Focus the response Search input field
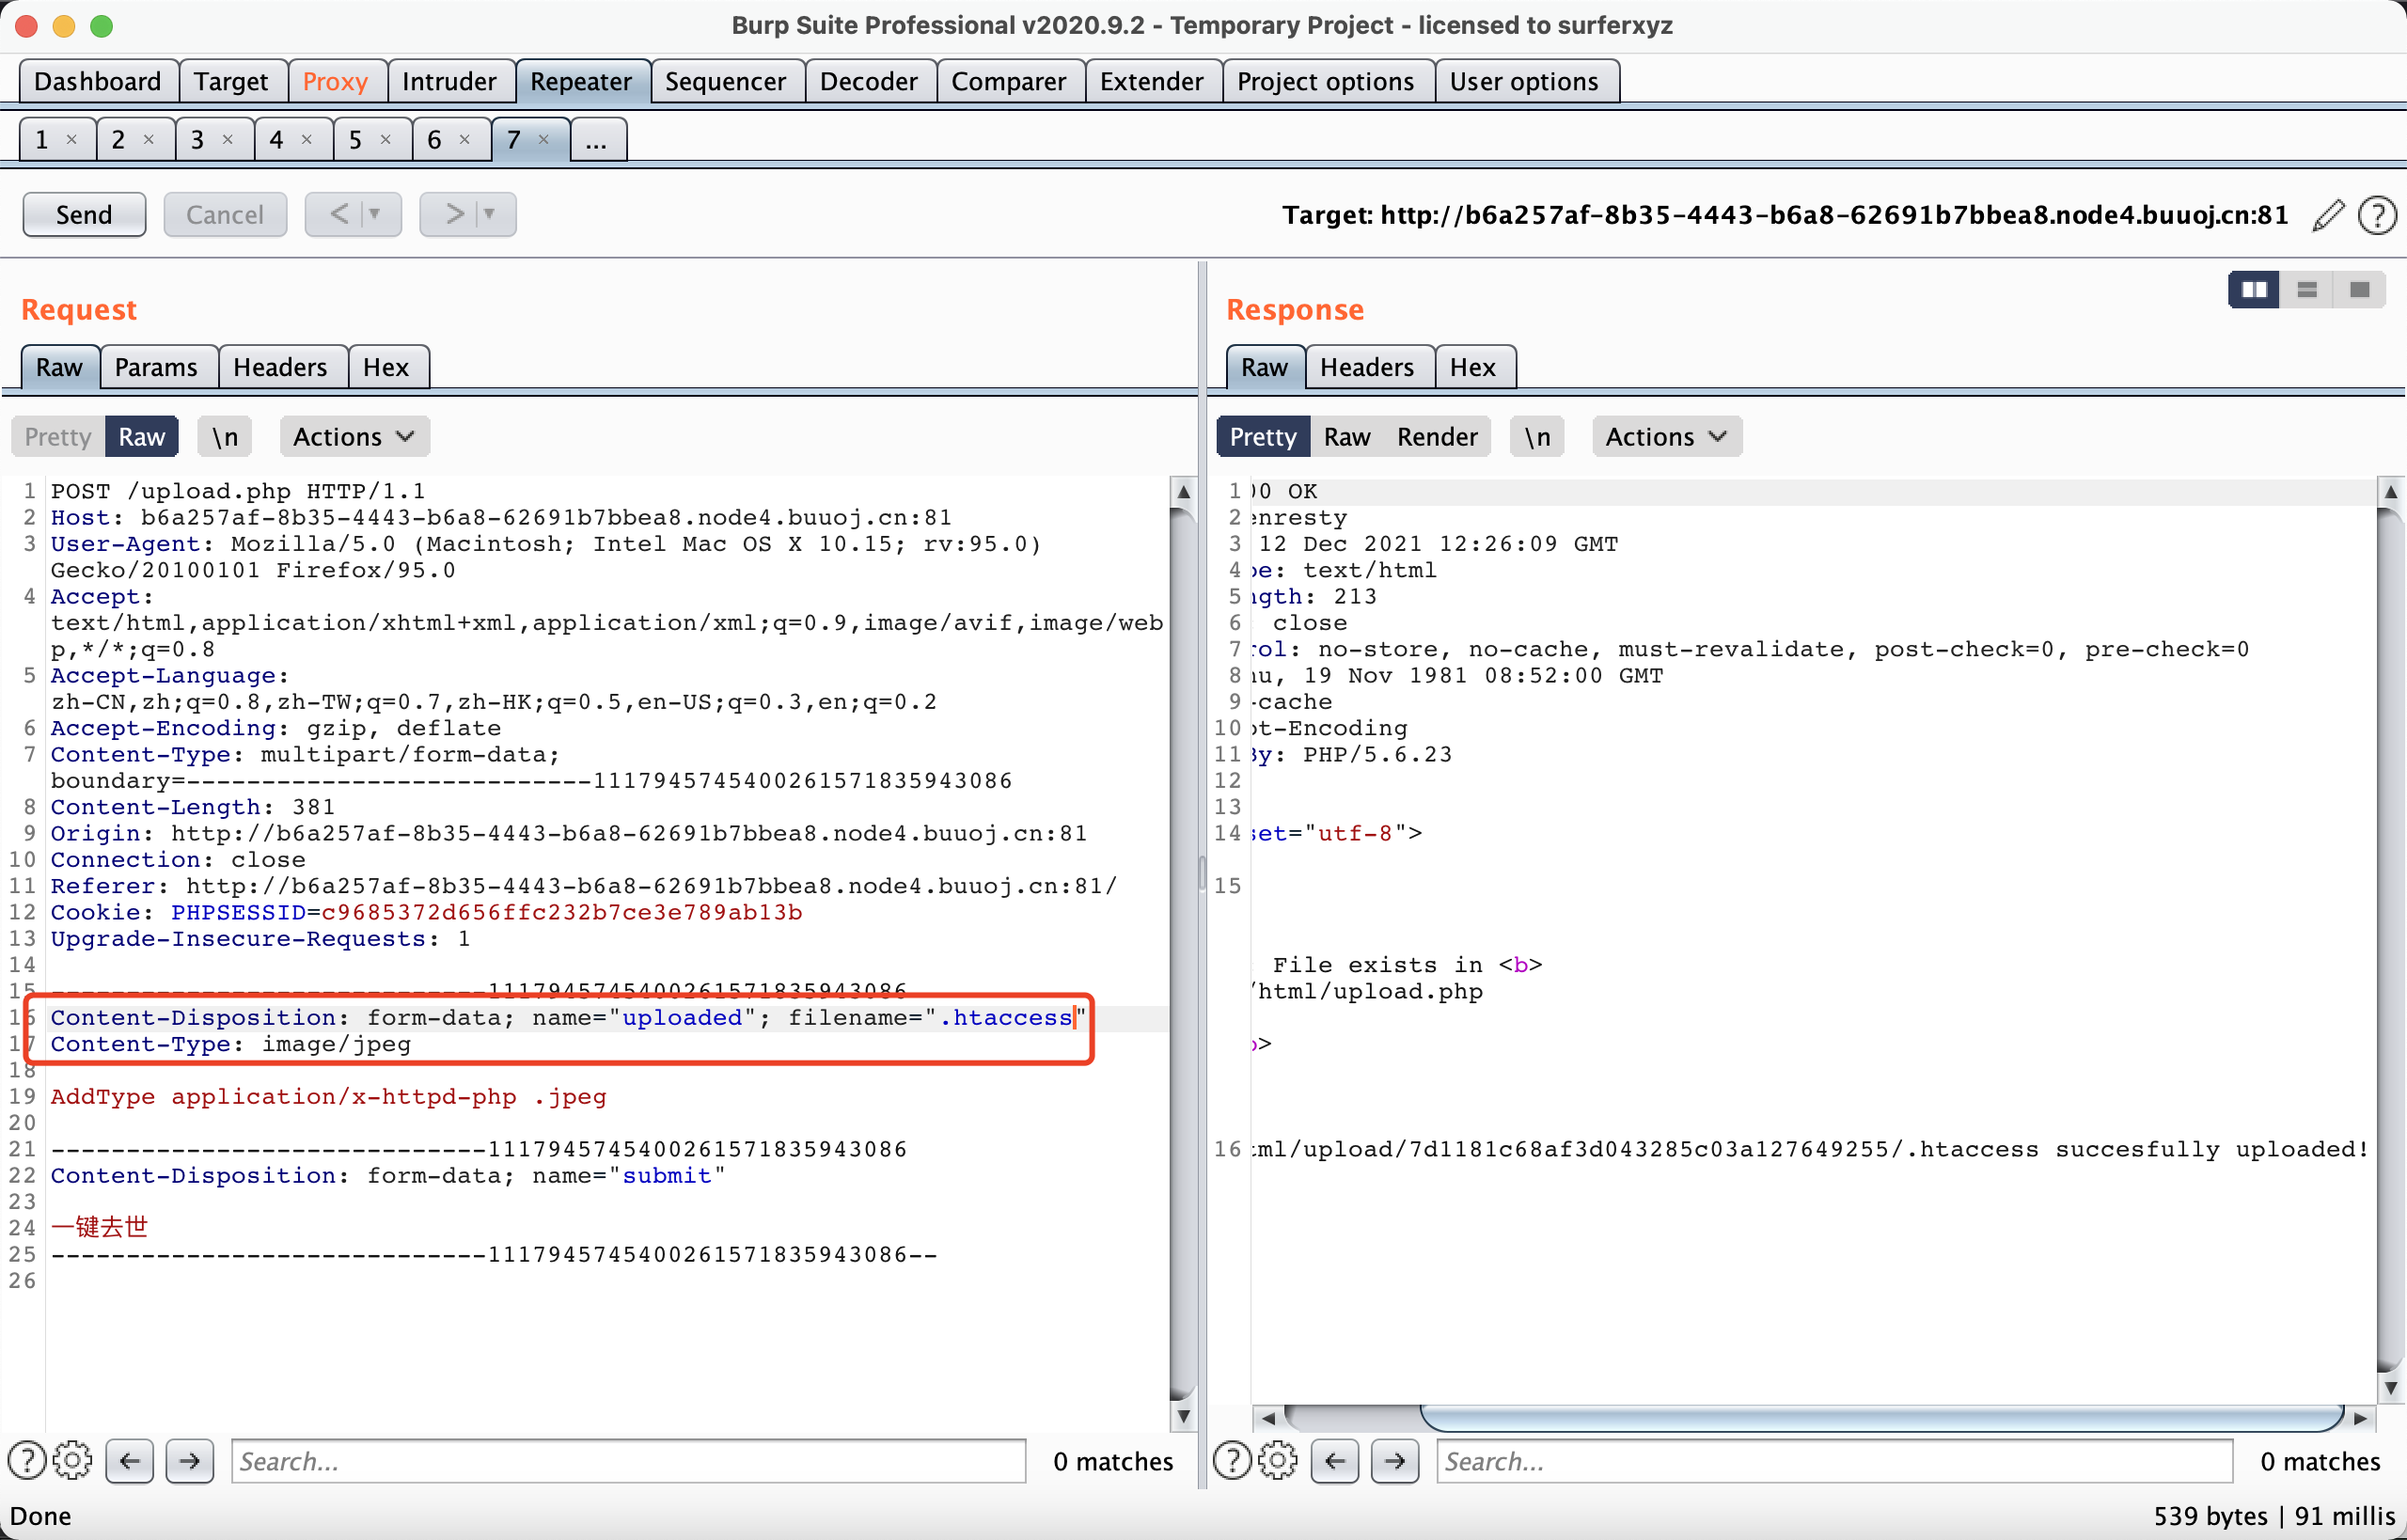The height and width of the screenshot is (1540, 2407). (1833, 1461)
